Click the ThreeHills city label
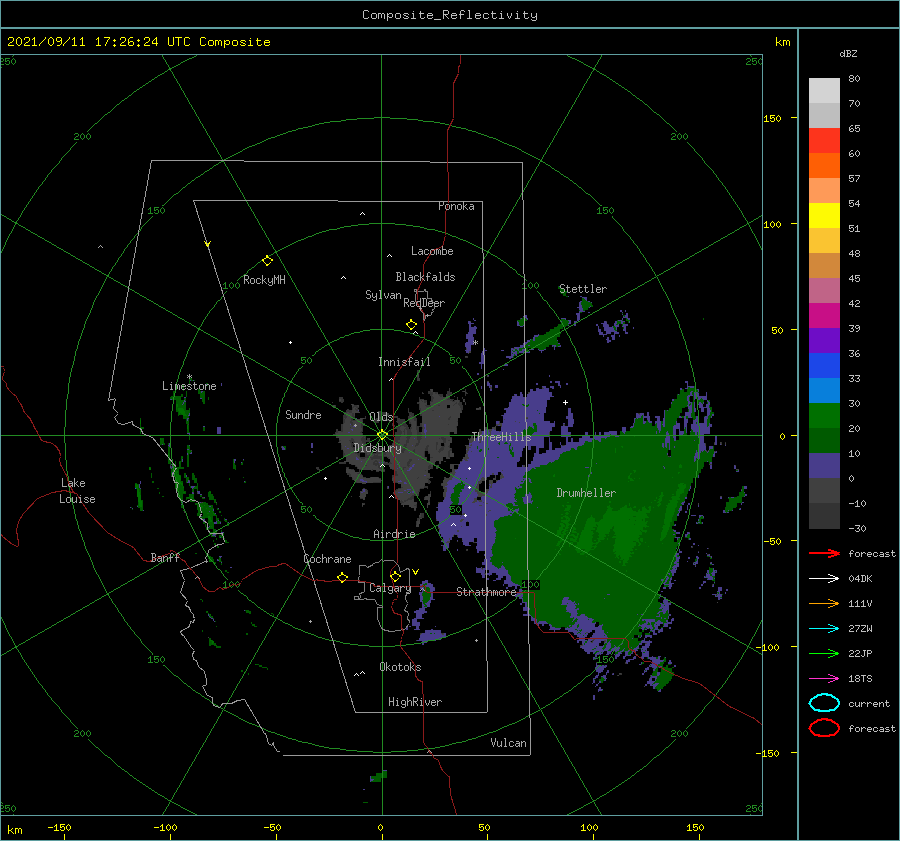 point(501,437)
